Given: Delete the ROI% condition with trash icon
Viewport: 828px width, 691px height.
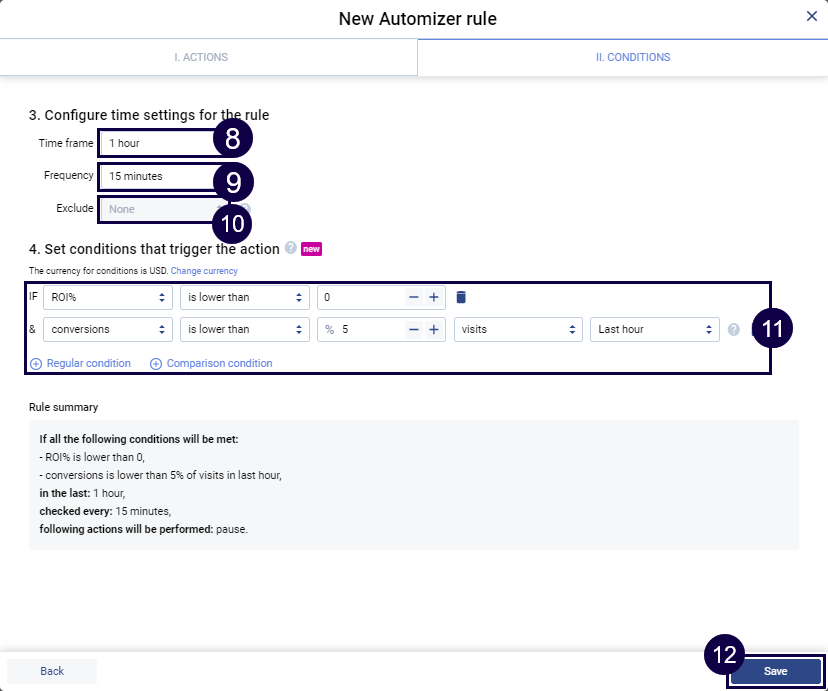Looking at the screenshot, I should pyautogui.click(x=461, y=297).
